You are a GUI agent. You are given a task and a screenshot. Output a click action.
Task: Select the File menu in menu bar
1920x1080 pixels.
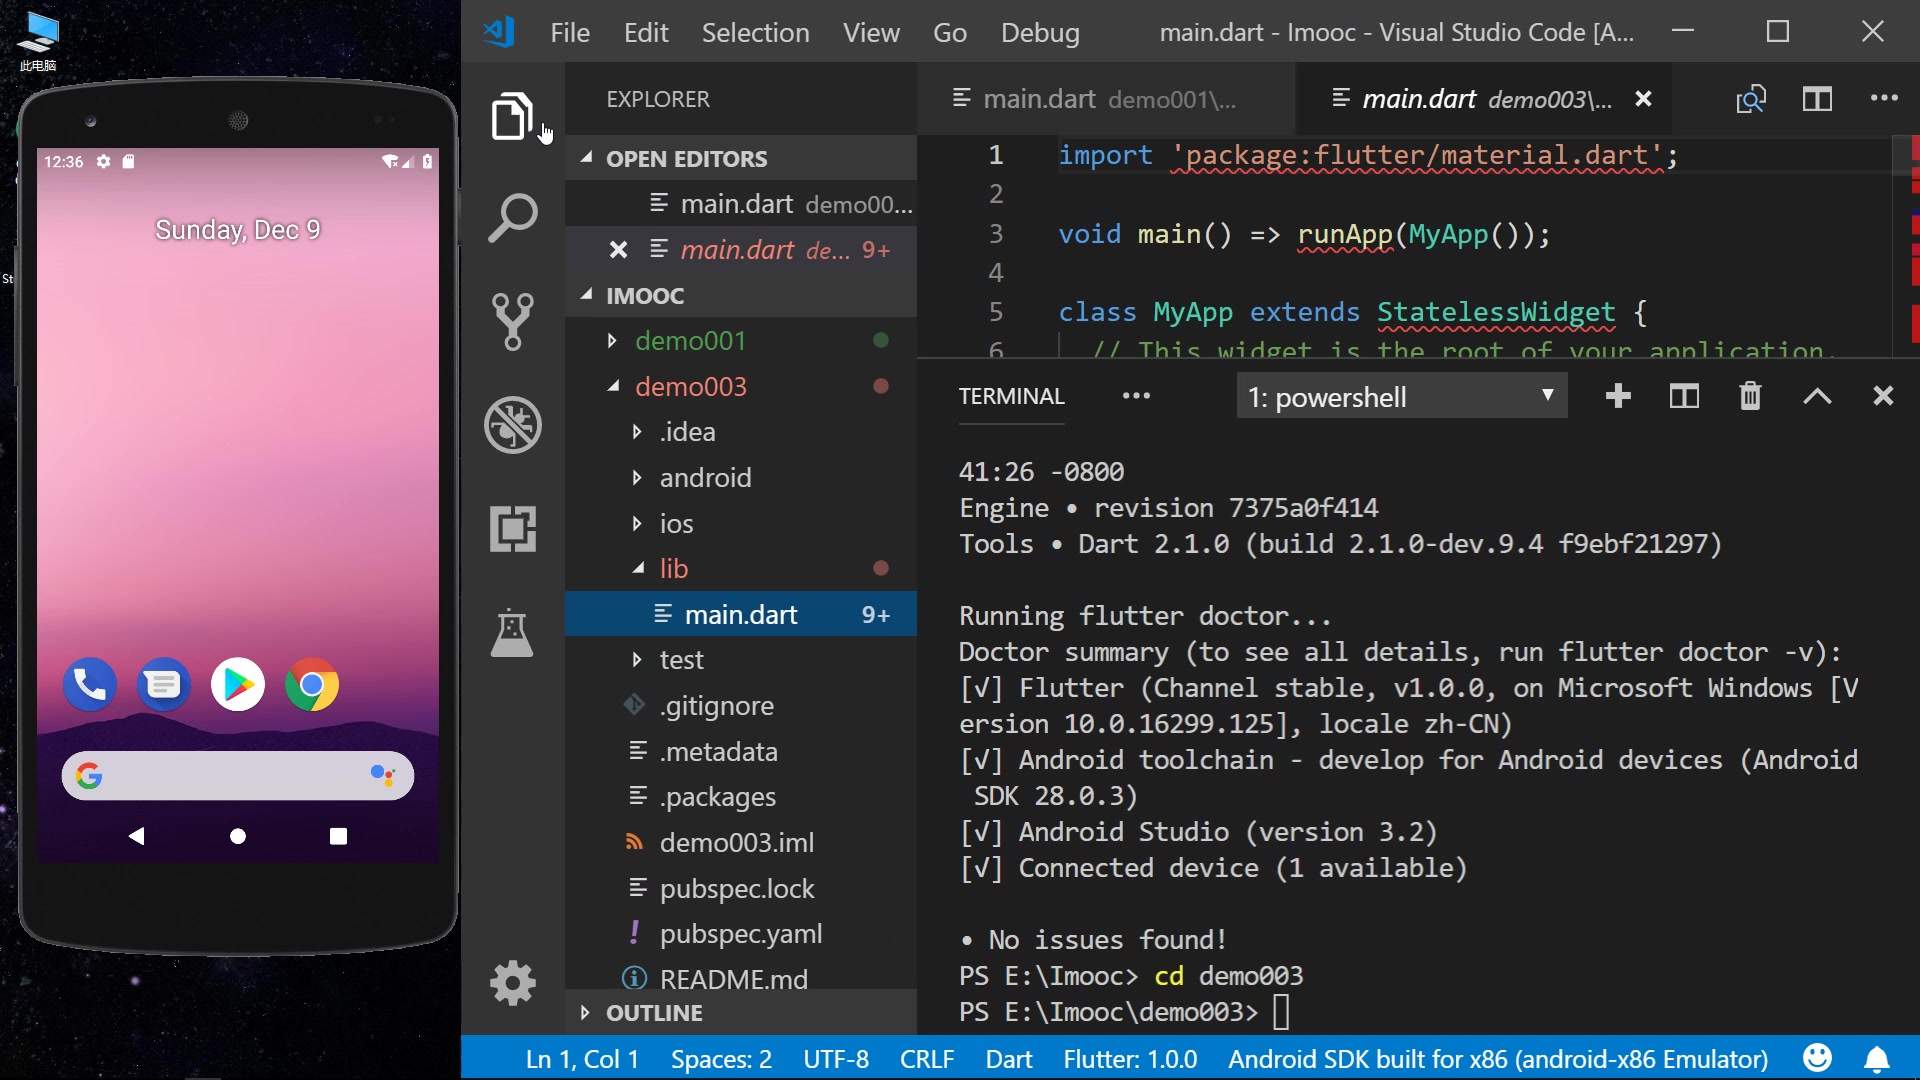[x=570, y=32]
